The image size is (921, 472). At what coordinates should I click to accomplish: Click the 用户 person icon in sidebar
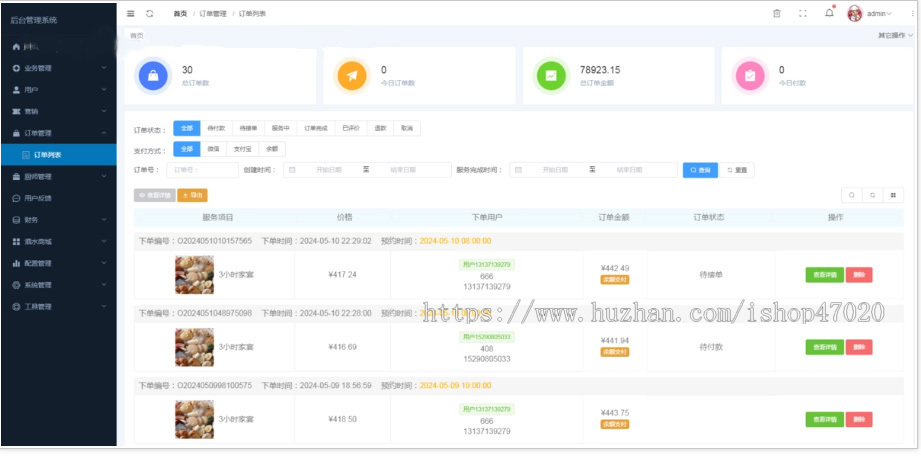coord(16,90)
